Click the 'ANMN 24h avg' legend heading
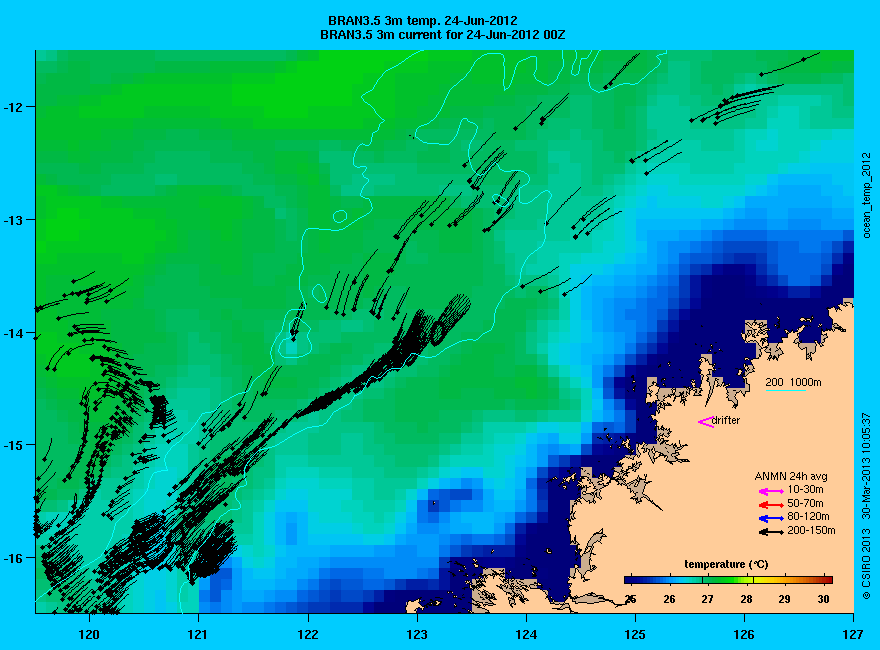Image resolution: width=880 pixels, height=650 pixels. pyautogui.click(x=791, y=477)
